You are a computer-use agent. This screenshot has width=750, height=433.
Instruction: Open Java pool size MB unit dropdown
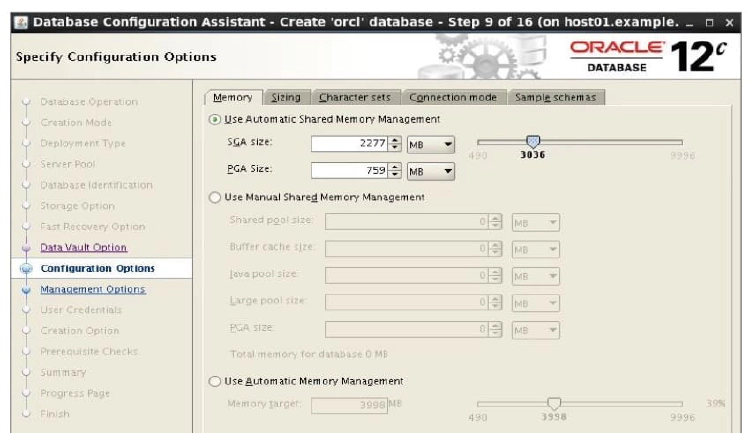pos(535,276)
